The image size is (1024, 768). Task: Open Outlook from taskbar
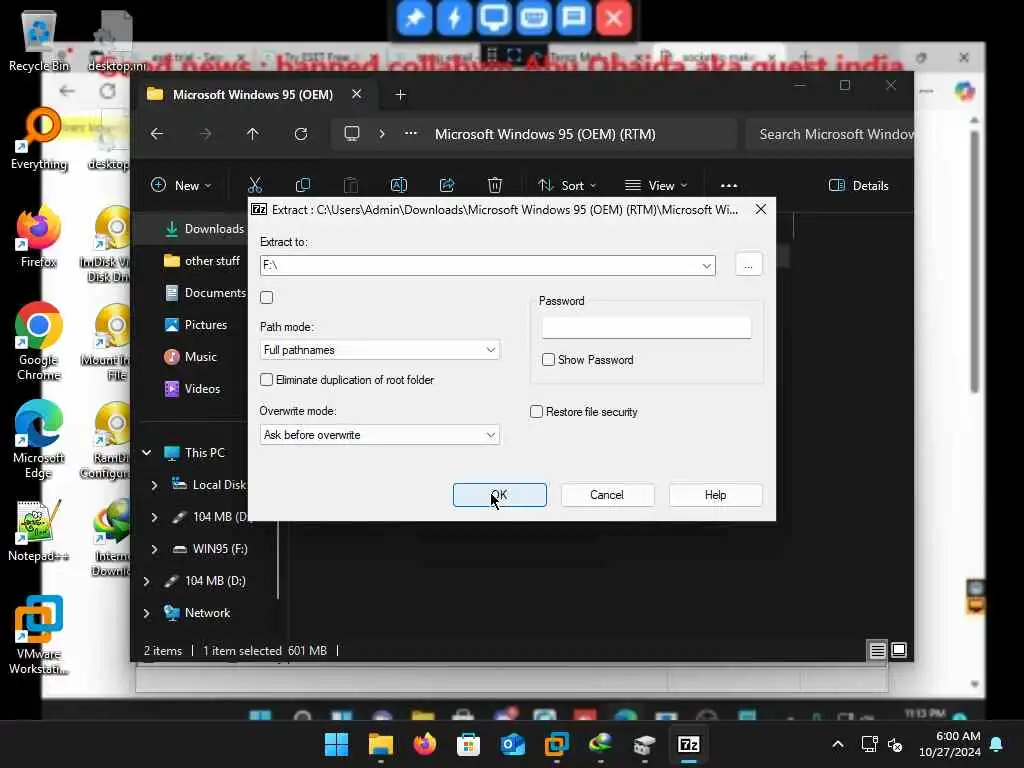click(513, 744)
